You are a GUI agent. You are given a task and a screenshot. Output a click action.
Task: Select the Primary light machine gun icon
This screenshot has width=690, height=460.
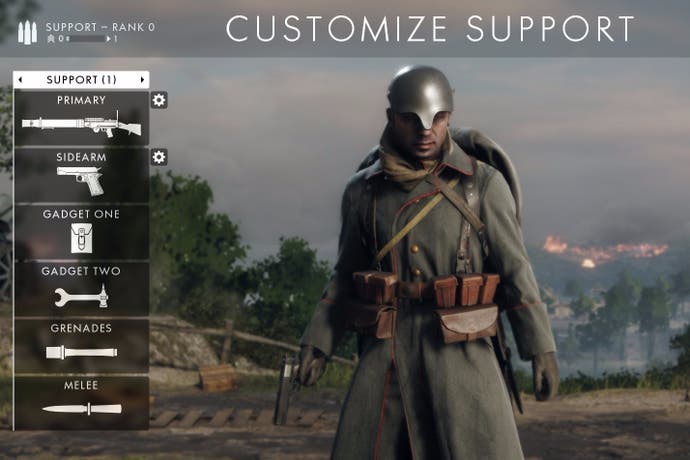pyautogui.click(x=82, y=125)
